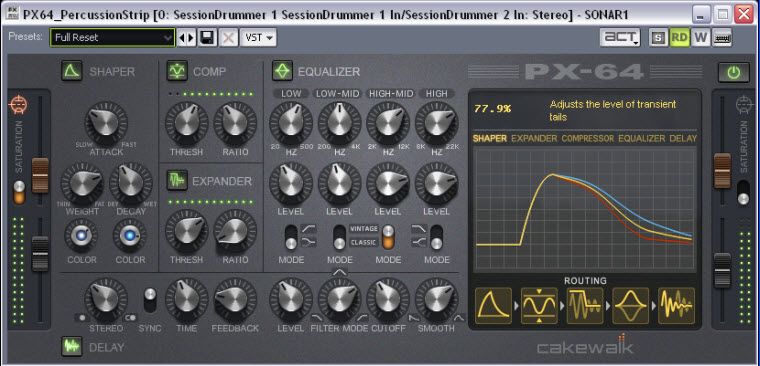Click the last Delay routing block icon
This screenshot has height=366, width=760.
point(676,305)
